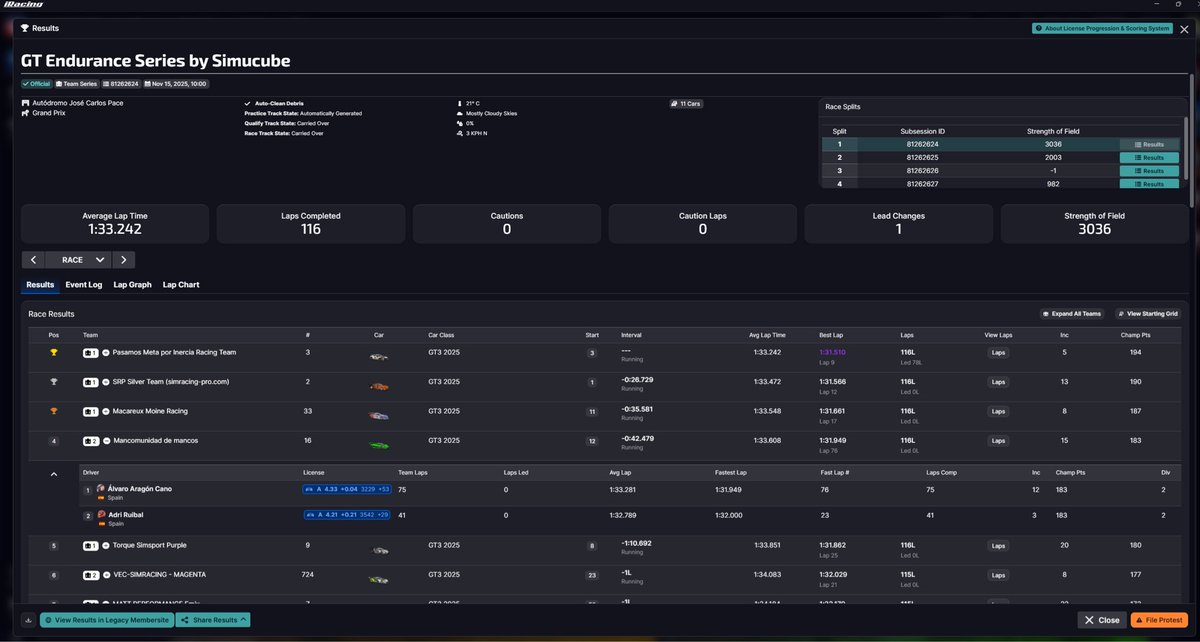This screenshot has height=642, width=1200.
Task: Click Álvaro Aragón Cano's helmet icon
Action: coord(101,488)
